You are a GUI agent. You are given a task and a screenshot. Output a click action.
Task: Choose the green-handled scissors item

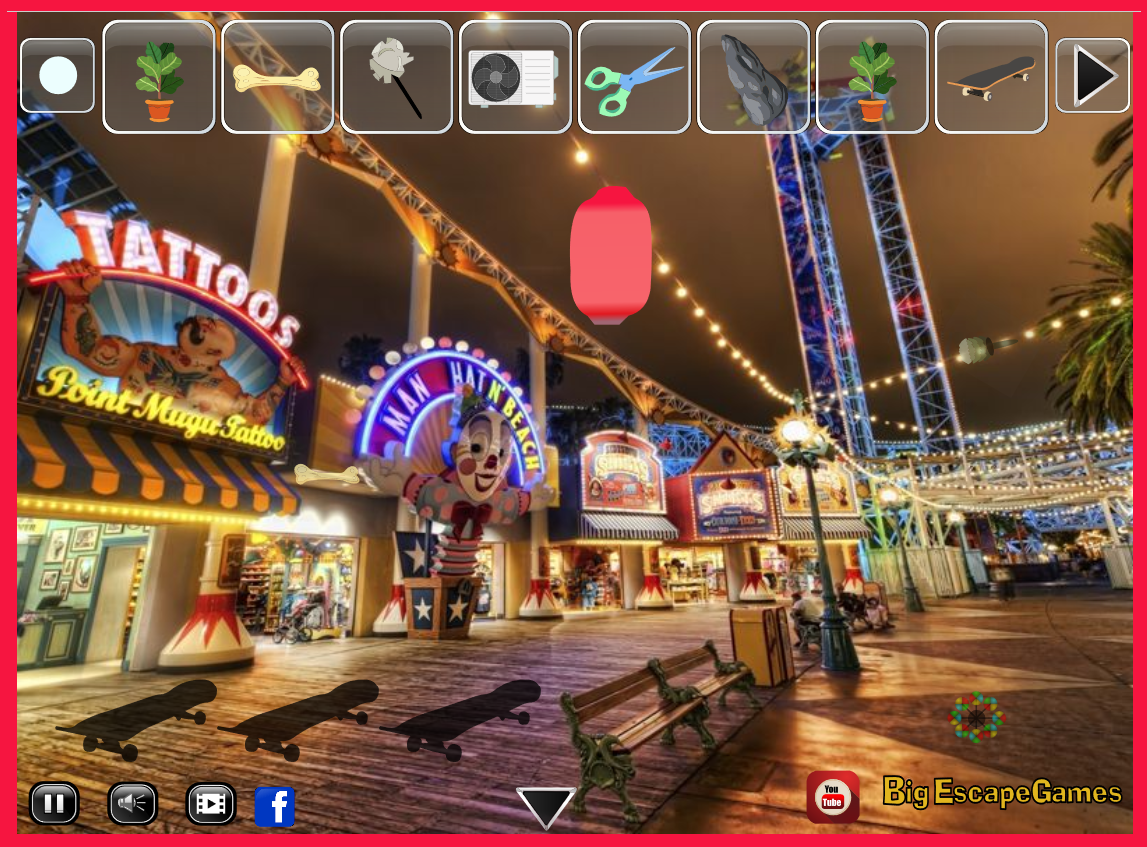point(633,78)
